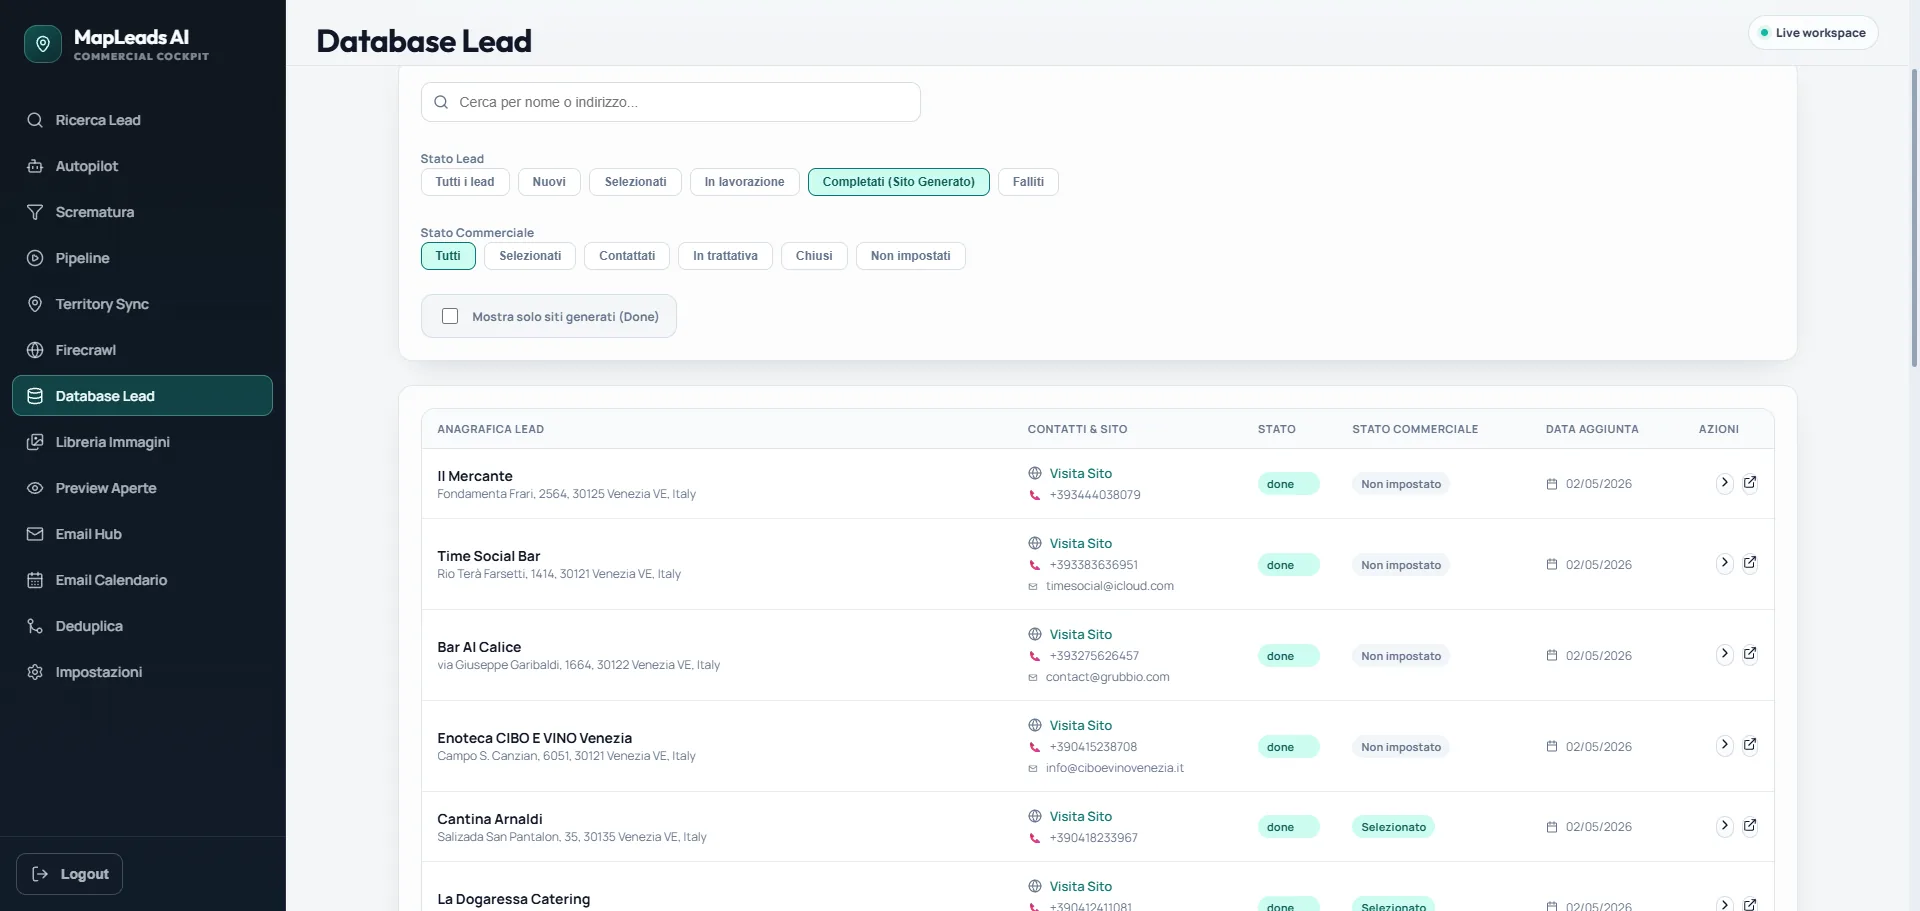1920x911 pixels.
Task: Open external link icon for Time Social Bar
Action: [1750, 563]
